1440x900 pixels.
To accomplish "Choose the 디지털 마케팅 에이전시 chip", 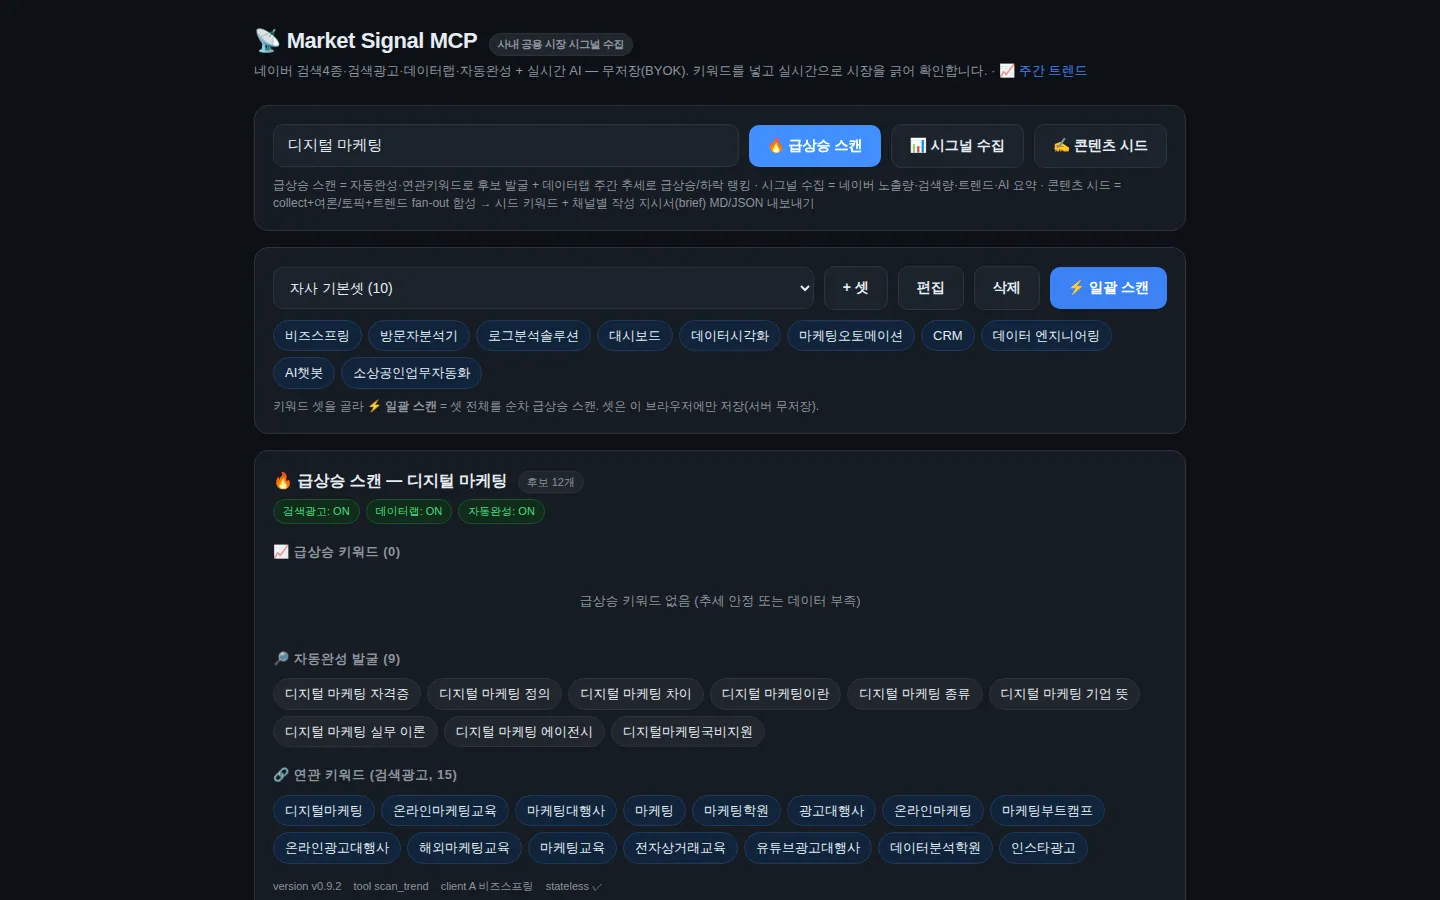I will [x=524, y=732].
